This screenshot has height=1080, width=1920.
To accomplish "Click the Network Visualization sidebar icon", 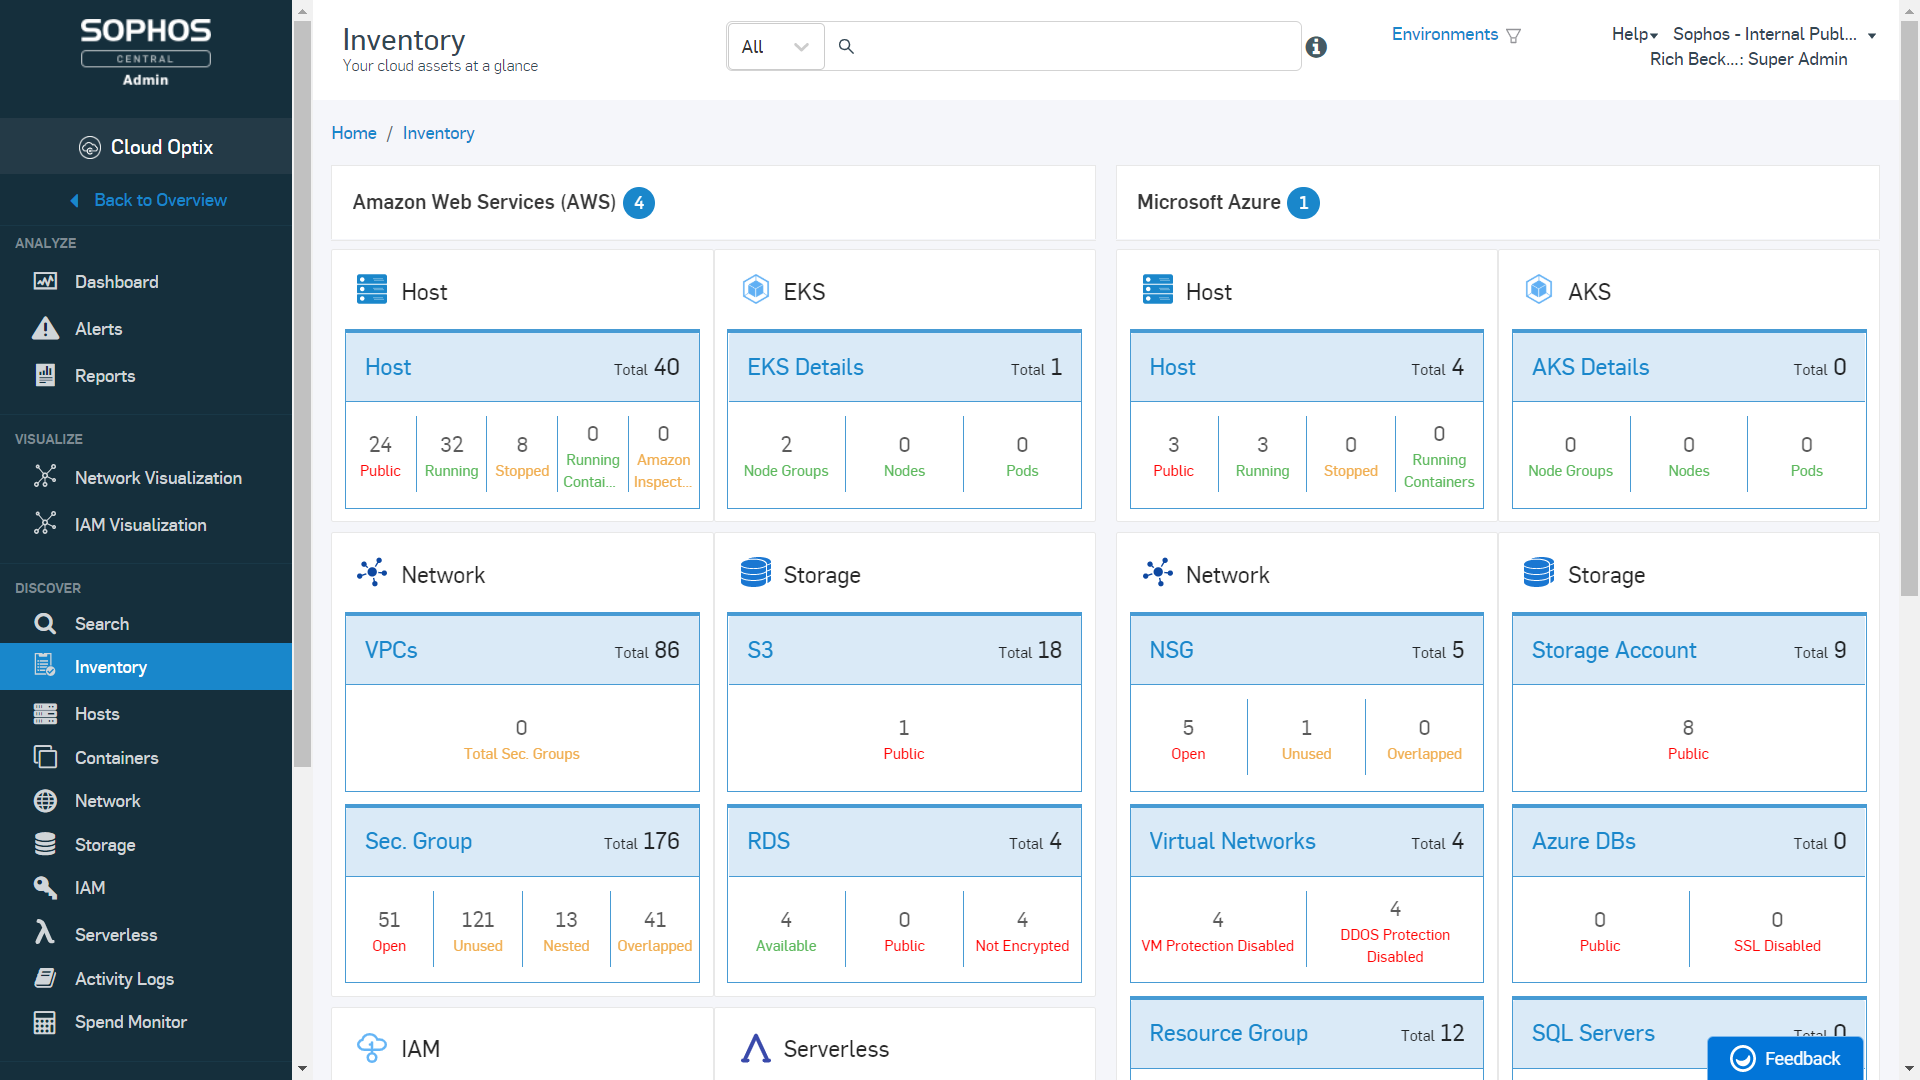I will tap(45, 477).
